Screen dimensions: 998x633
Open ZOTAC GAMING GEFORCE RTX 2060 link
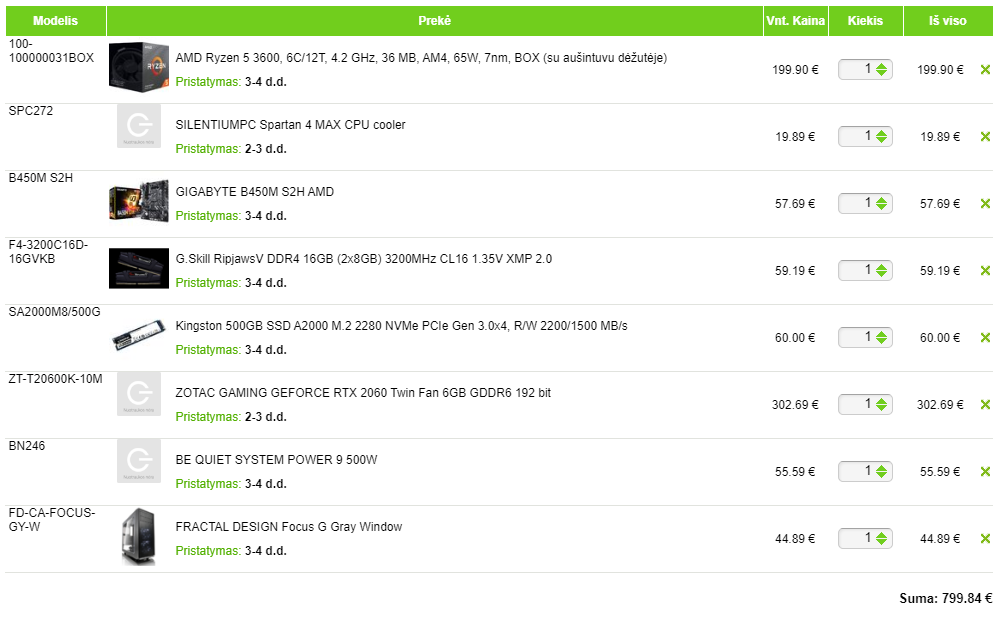(x=363, y=393)
